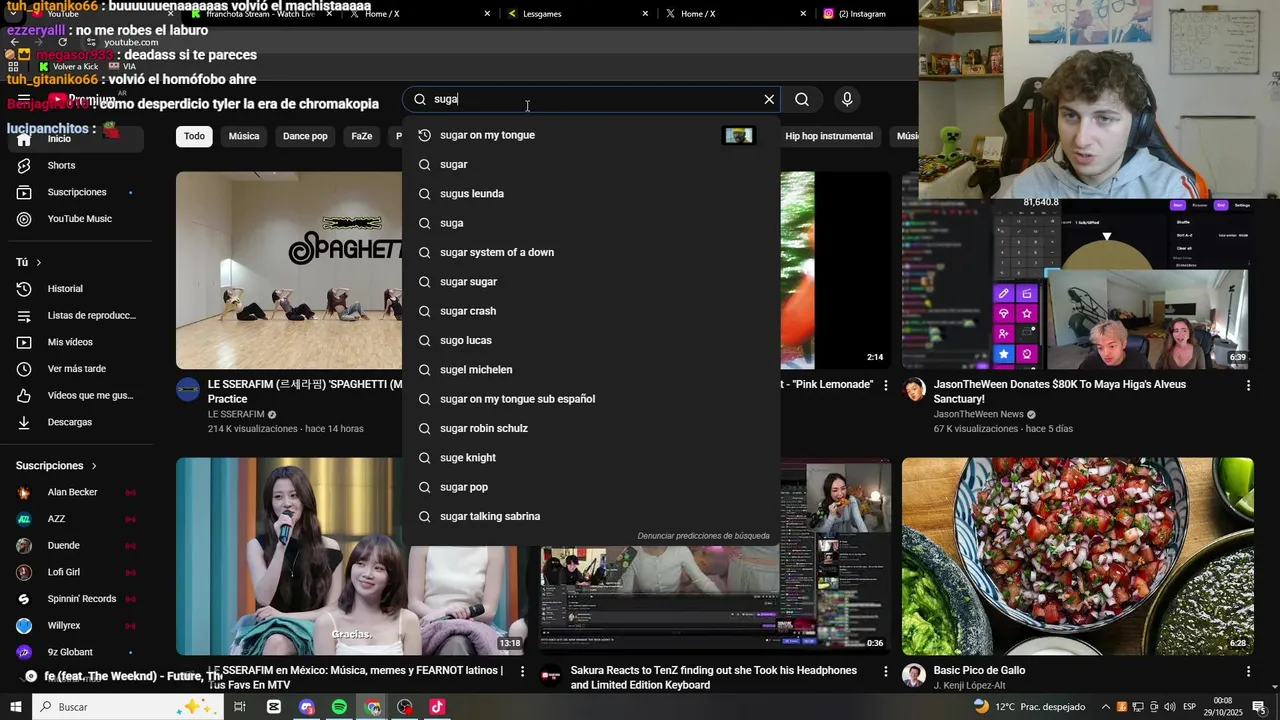The image size is (1280, 720).
Task: Choose suggestion 'sugar crash'
Action: click(x=591, y=311)
